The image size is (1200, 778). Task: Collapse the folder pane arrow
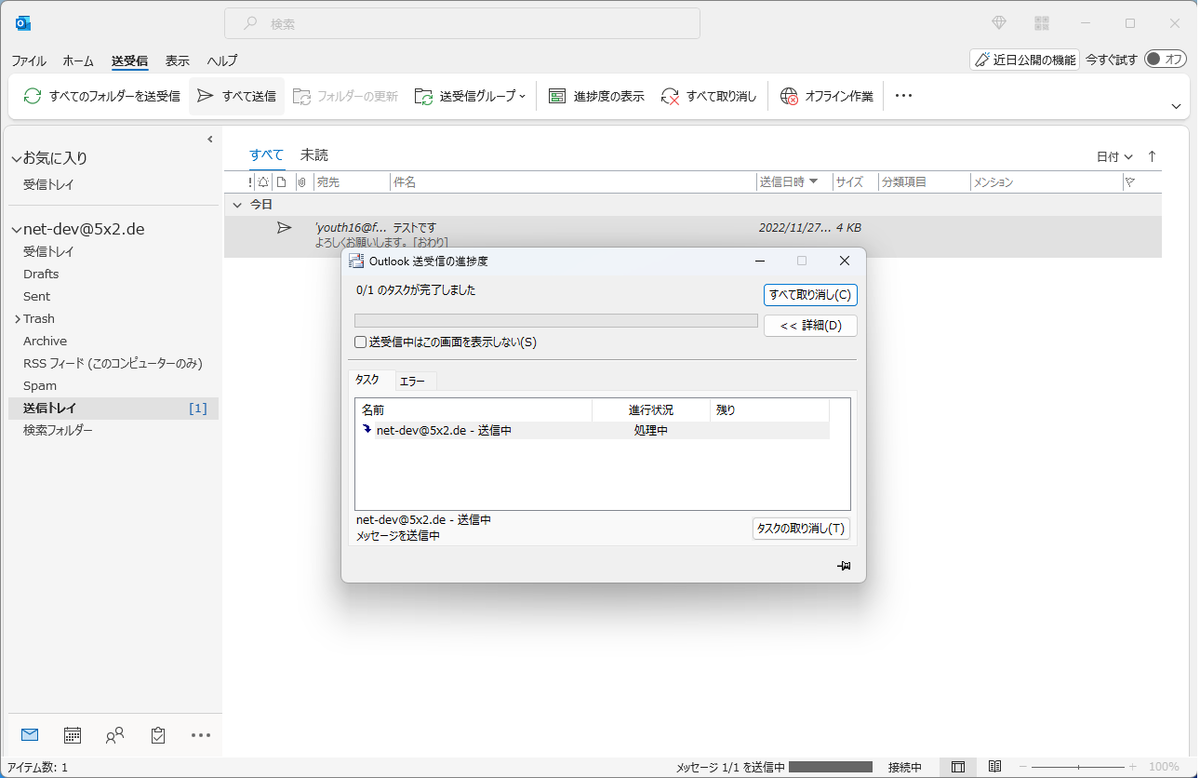[210, 139]
